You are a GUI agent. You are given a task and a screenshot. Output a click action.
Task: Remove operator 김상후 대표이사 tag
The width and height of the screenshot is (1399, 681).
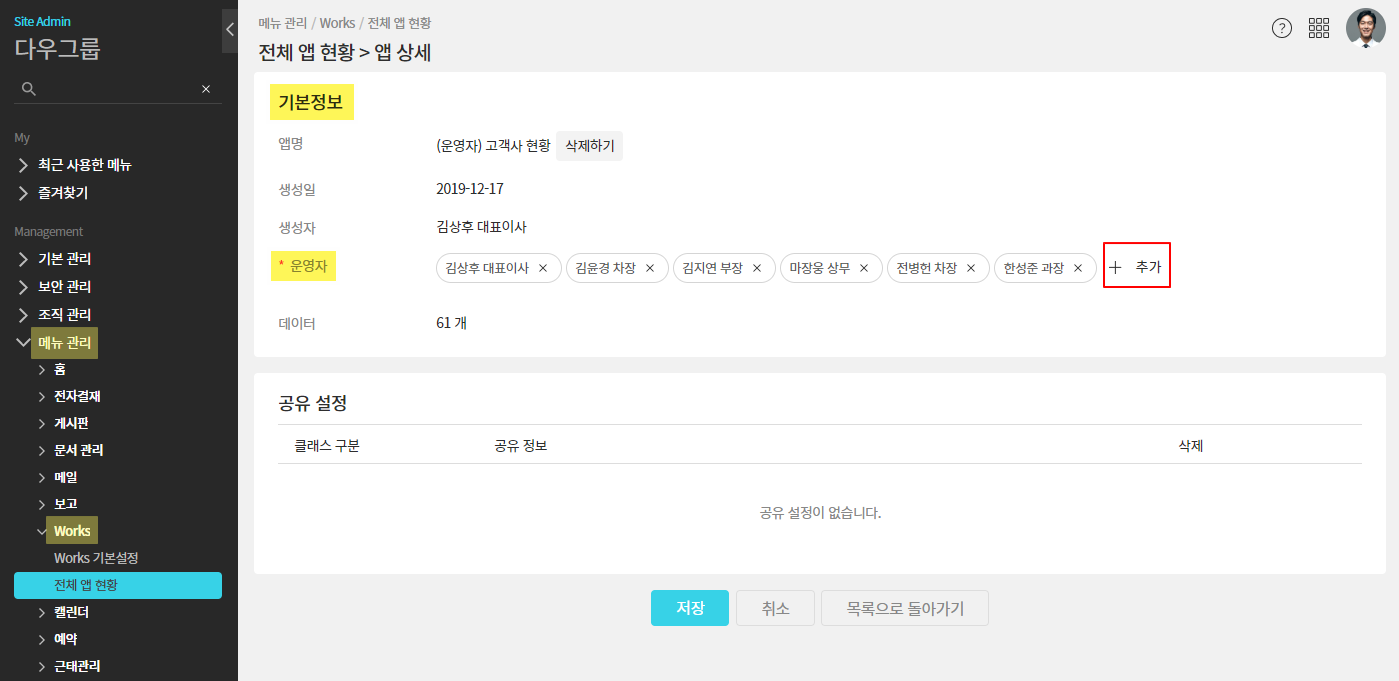[543, 268]
